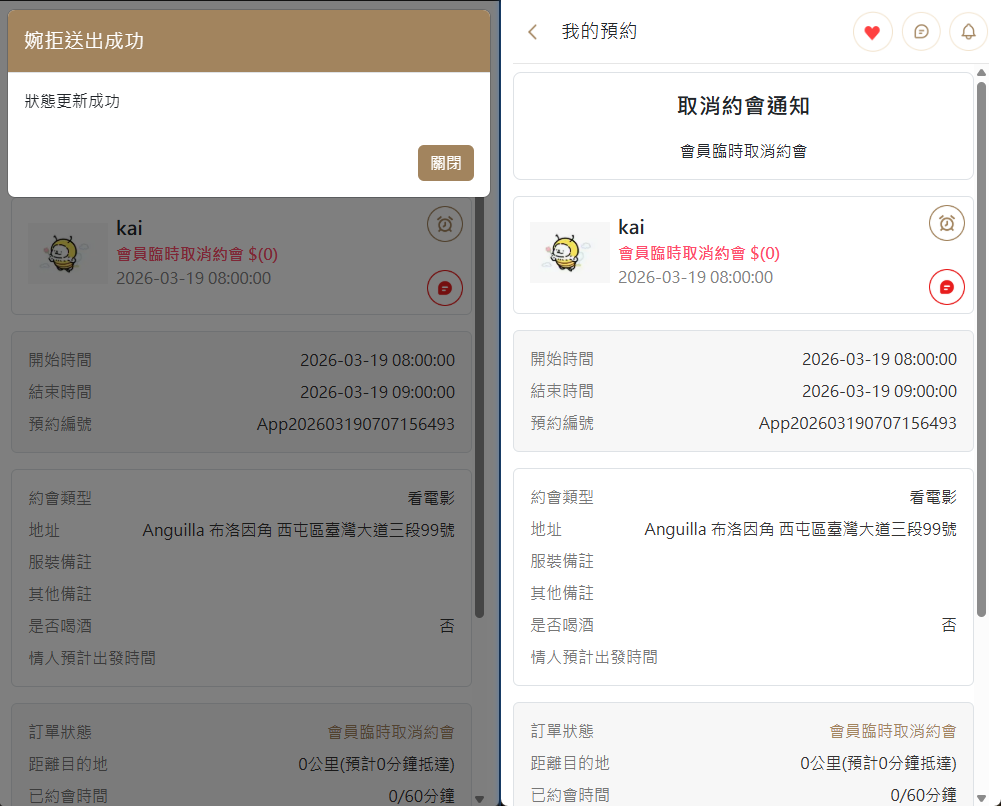Click kai name in right panel card

click(631, 227)
